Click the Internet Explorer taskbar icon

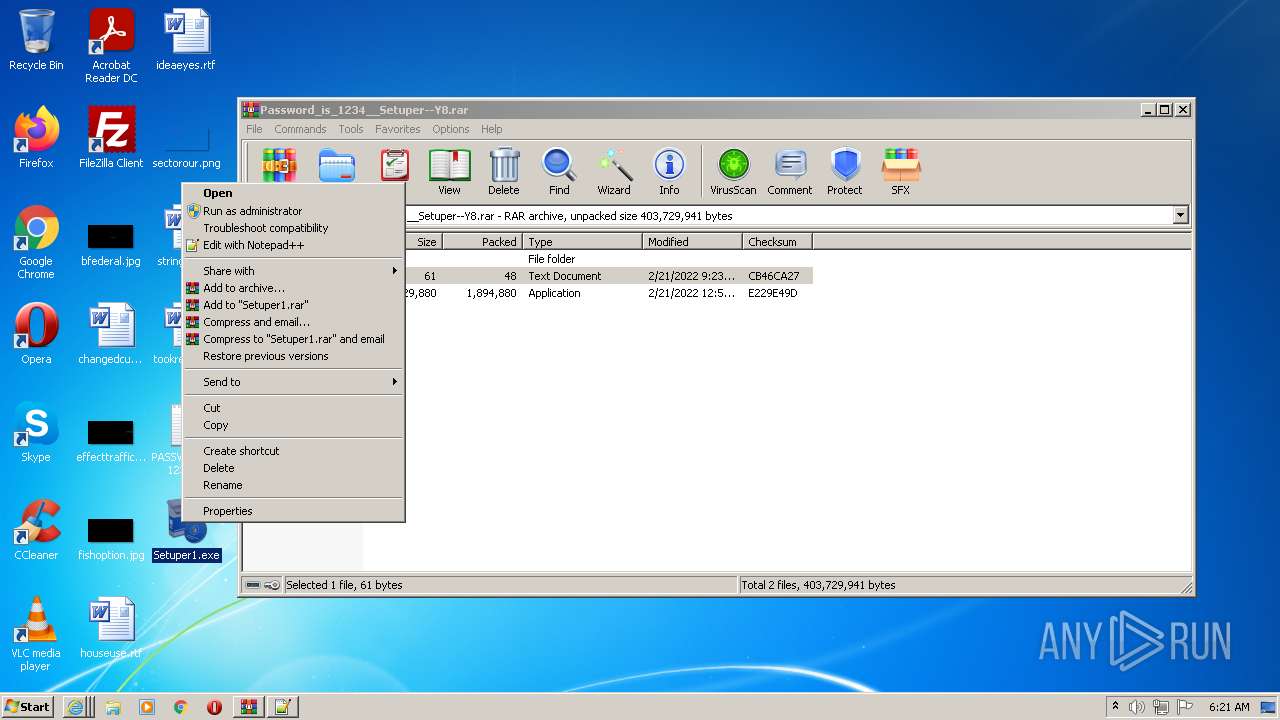76,707
